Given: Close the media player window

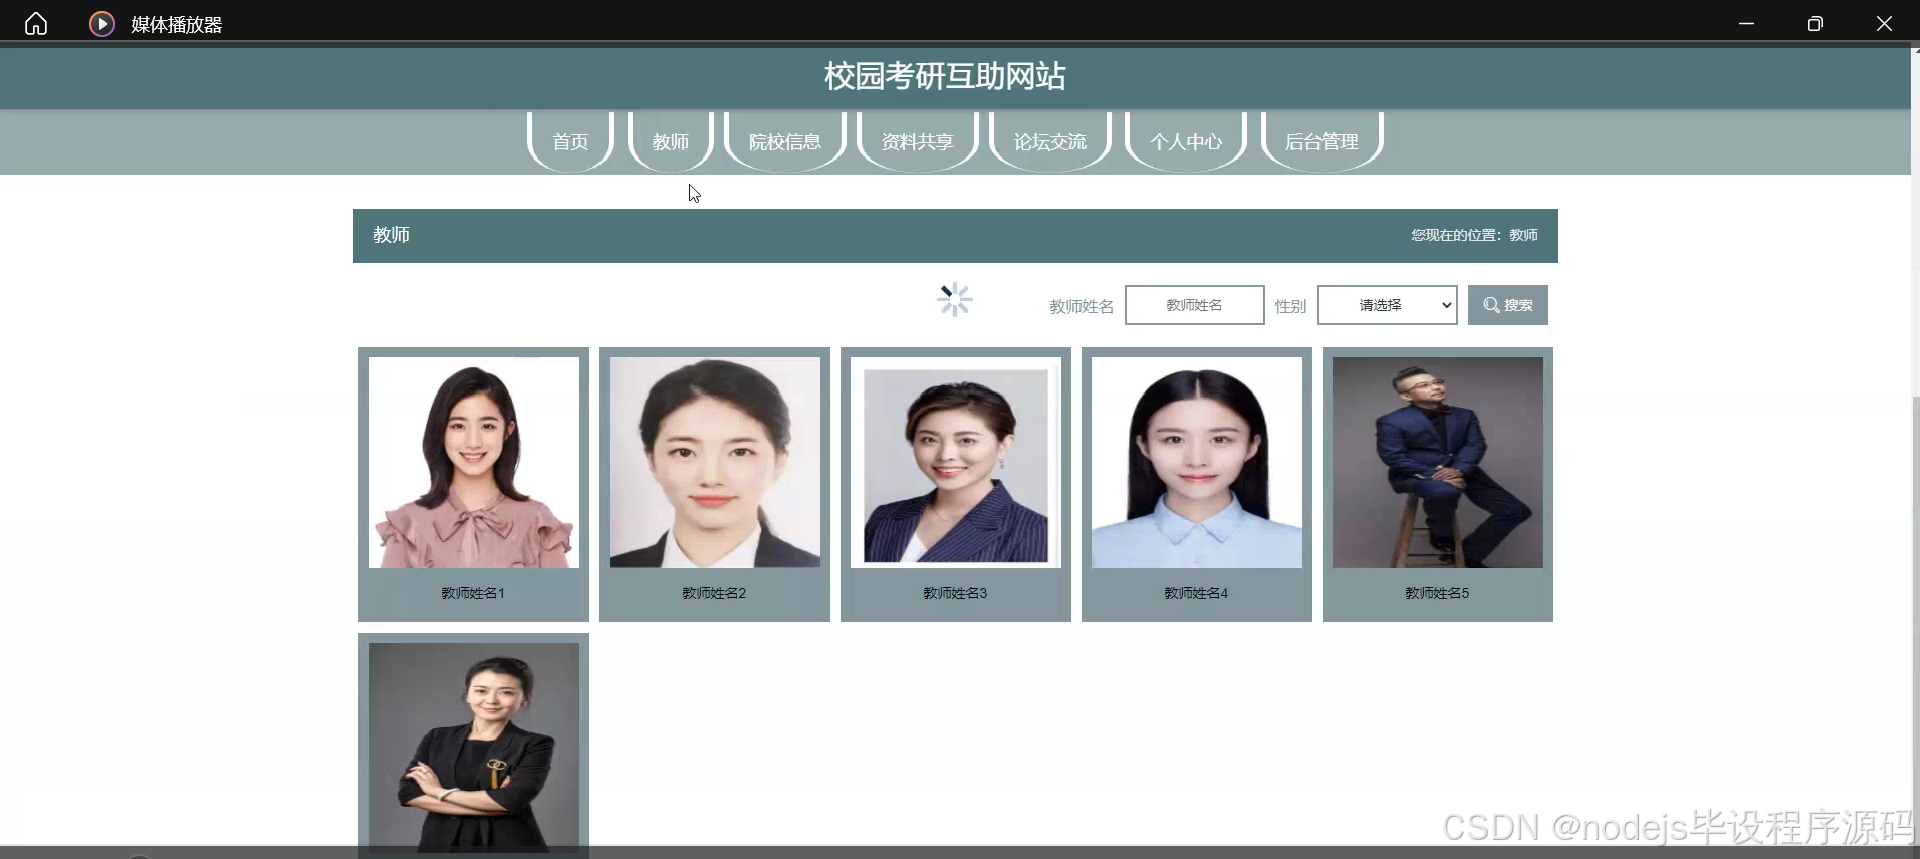Looking at the screenshot, I should (1884, 24).
